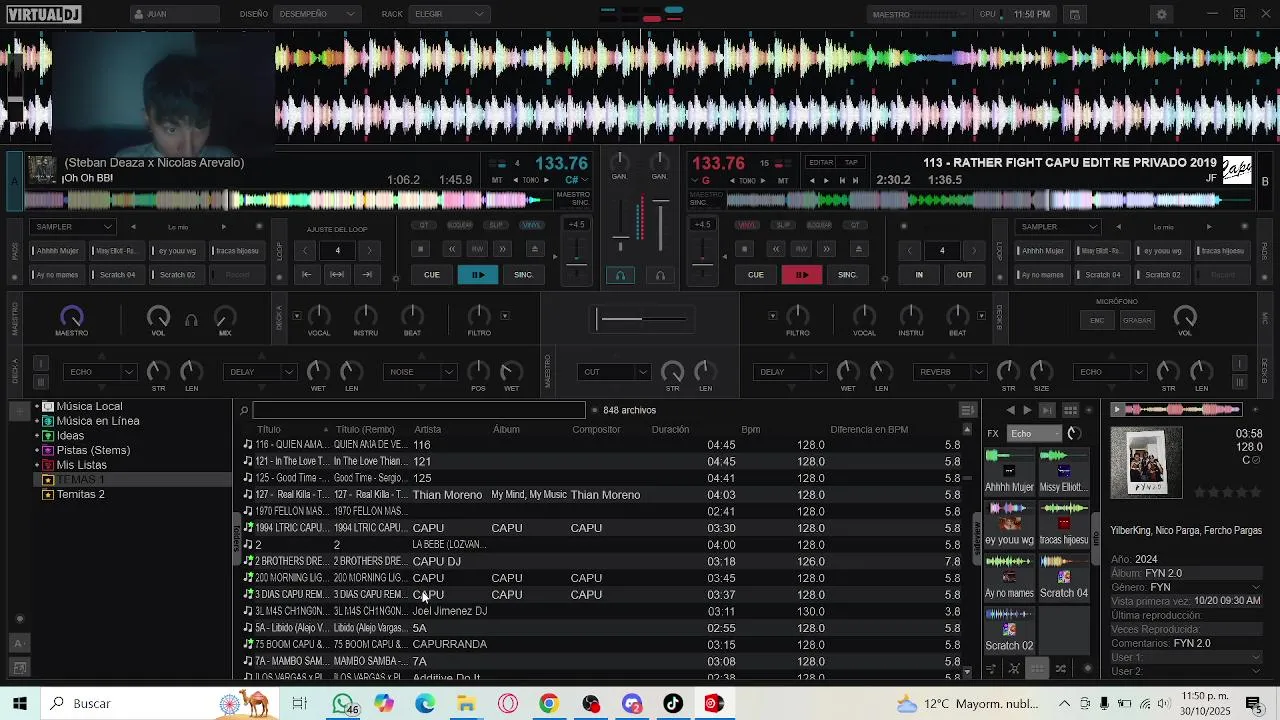The width and height of the screenshot is (1280, 720).
Task: Click the sideview play arrow icon
Action: (x=1027, y=411)
